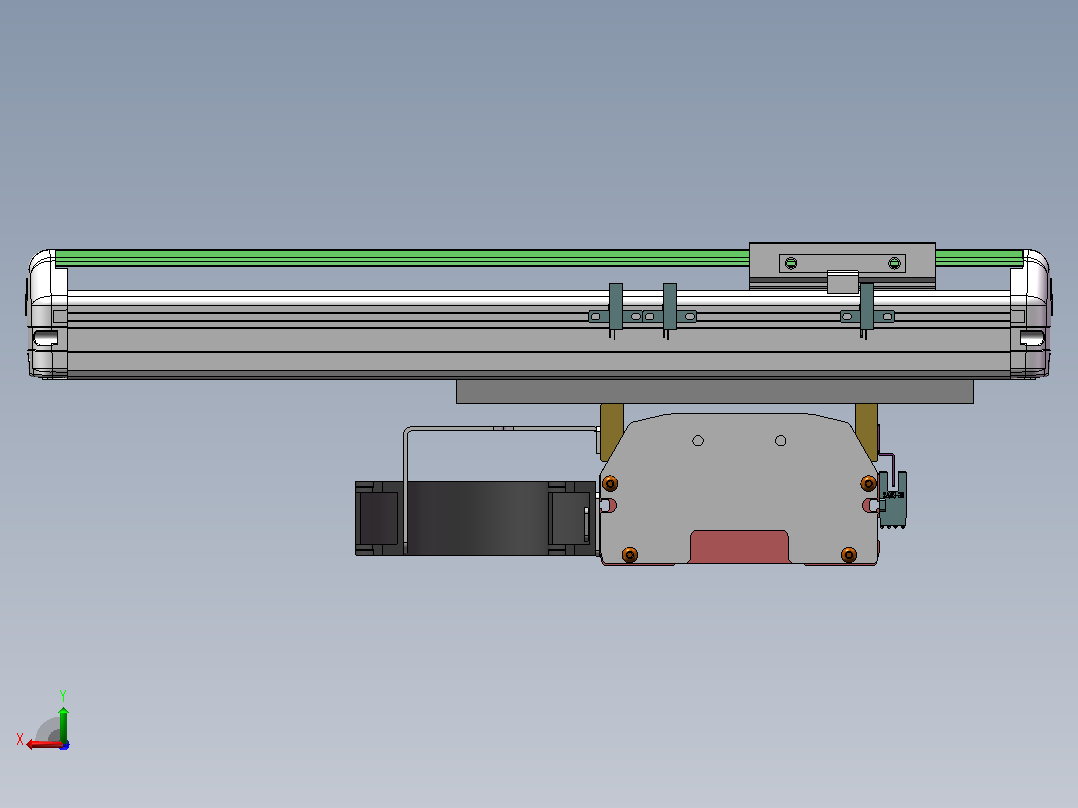Screen dimensions: 1078x808
Task: Click the right gold support bracket under base plate
Action: [x=867, y=430]
